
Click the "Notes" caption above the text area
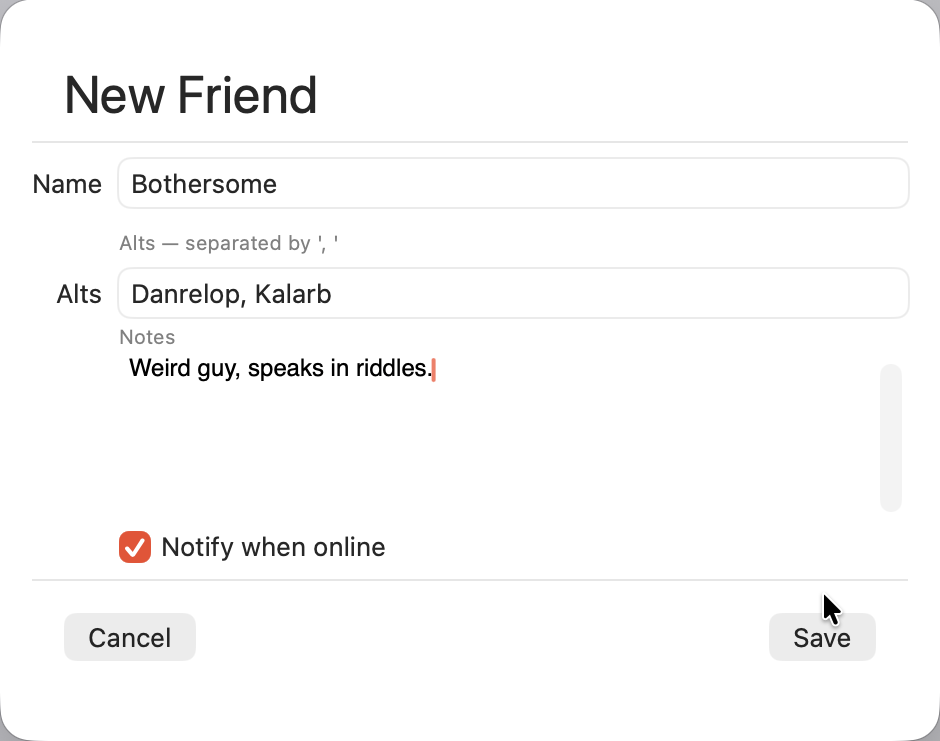coord(147,337)
